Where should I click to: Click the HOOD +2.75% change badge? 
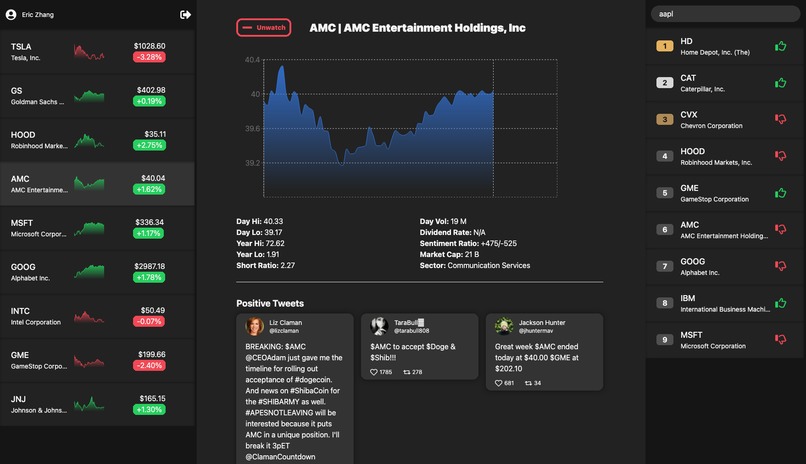click(x=149, y=145)
